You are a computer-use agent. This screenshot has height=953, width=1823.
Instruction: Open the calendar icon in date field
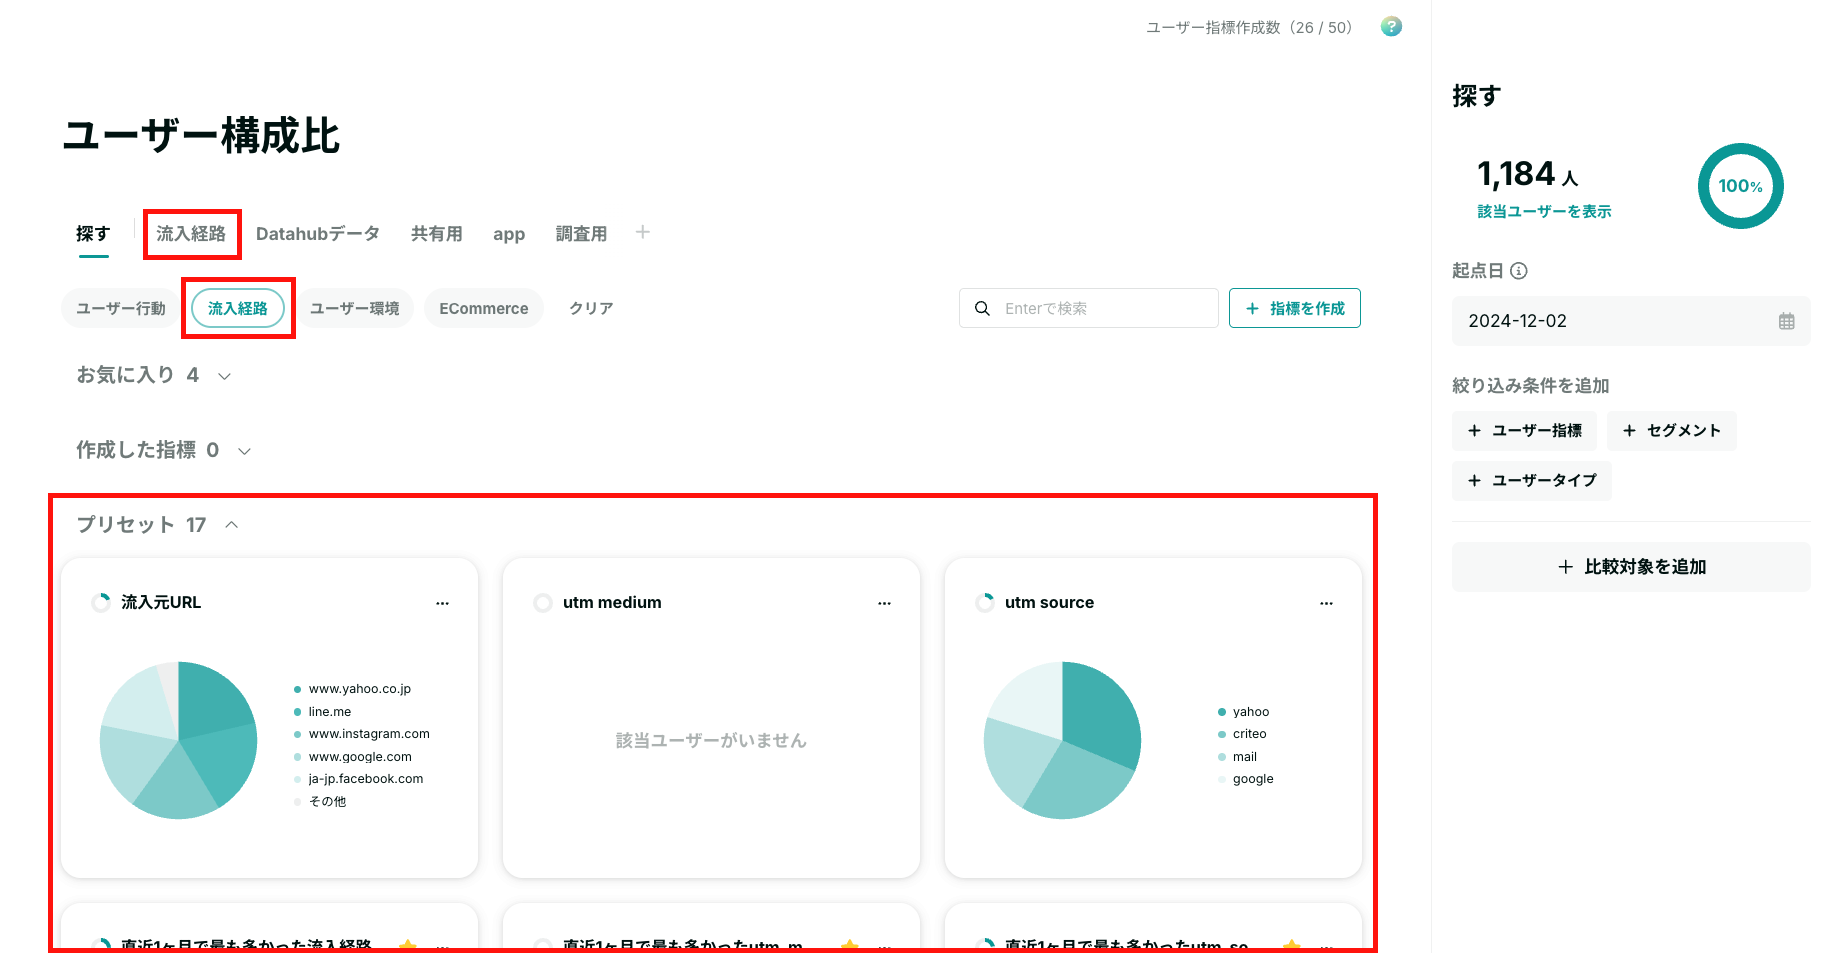point(1786,321)
